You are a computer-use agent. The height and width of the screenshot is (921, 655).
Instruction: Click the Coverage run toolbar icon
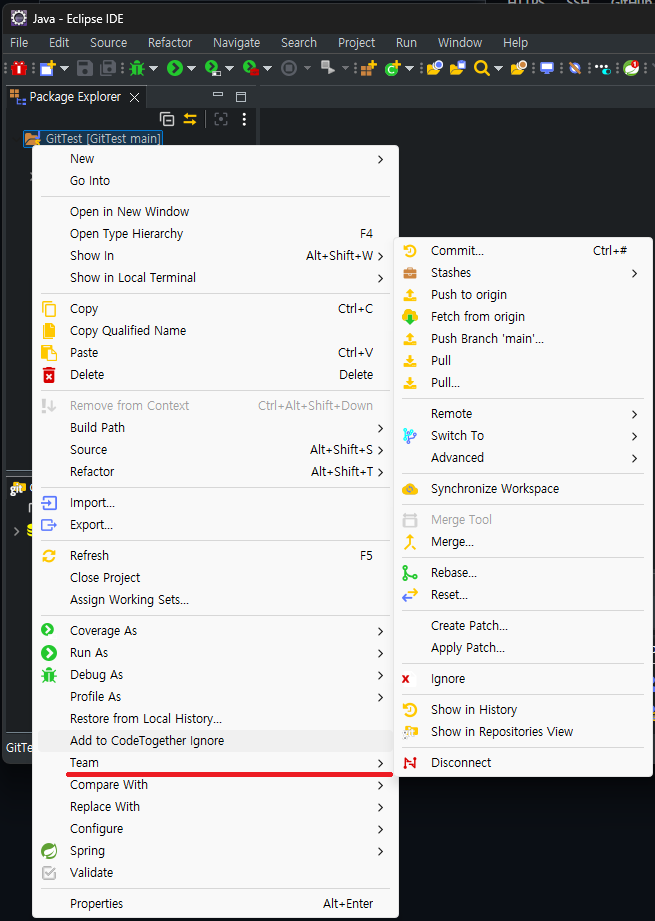(x=213, y=68)
